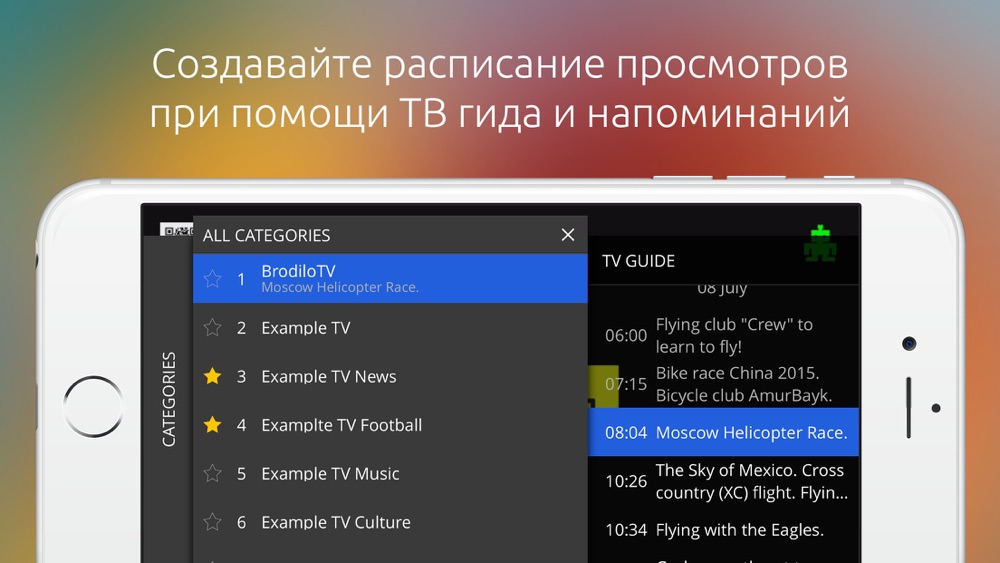Click the 08 July date label
The width and height of the screenshot is (1000, 563).
[x=722, y=289]
